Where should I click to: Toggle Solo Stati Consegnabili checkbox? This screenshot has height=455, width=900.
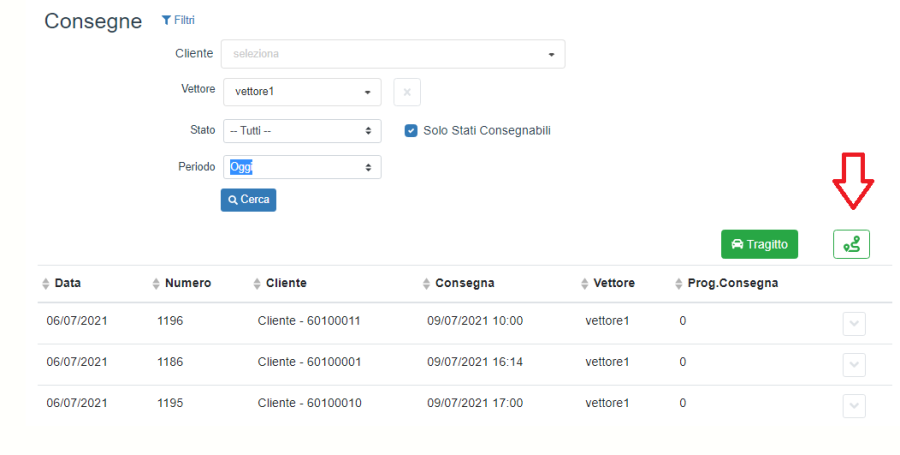(411, 131)
